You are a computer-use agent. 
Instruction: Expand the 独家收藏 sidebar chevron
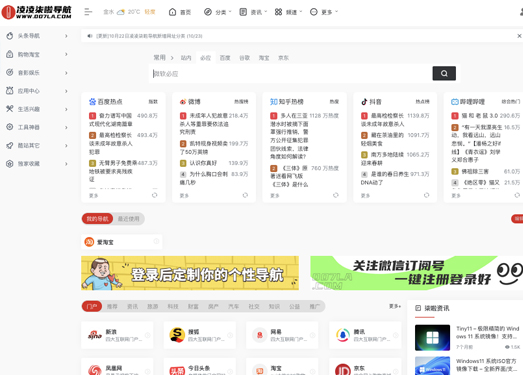66,163
